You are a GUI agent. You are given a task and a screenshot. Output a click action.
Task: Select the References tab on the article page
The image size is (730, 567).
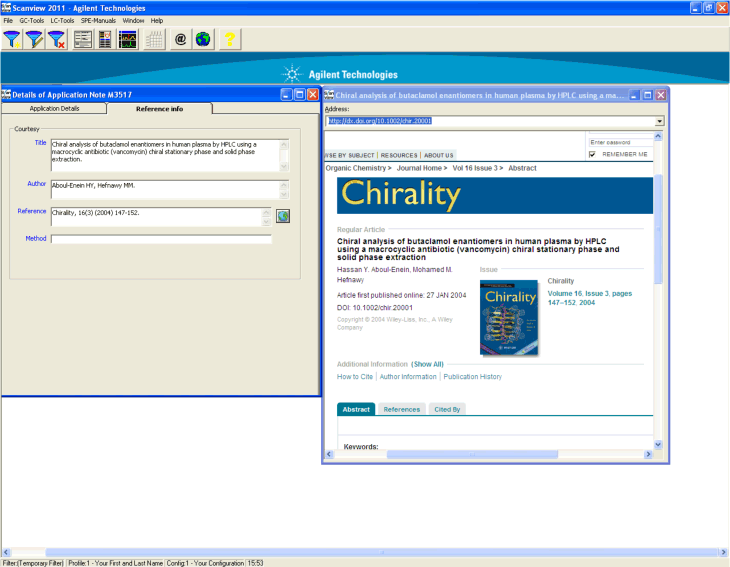pyautogui.click(x=401, y=409)
